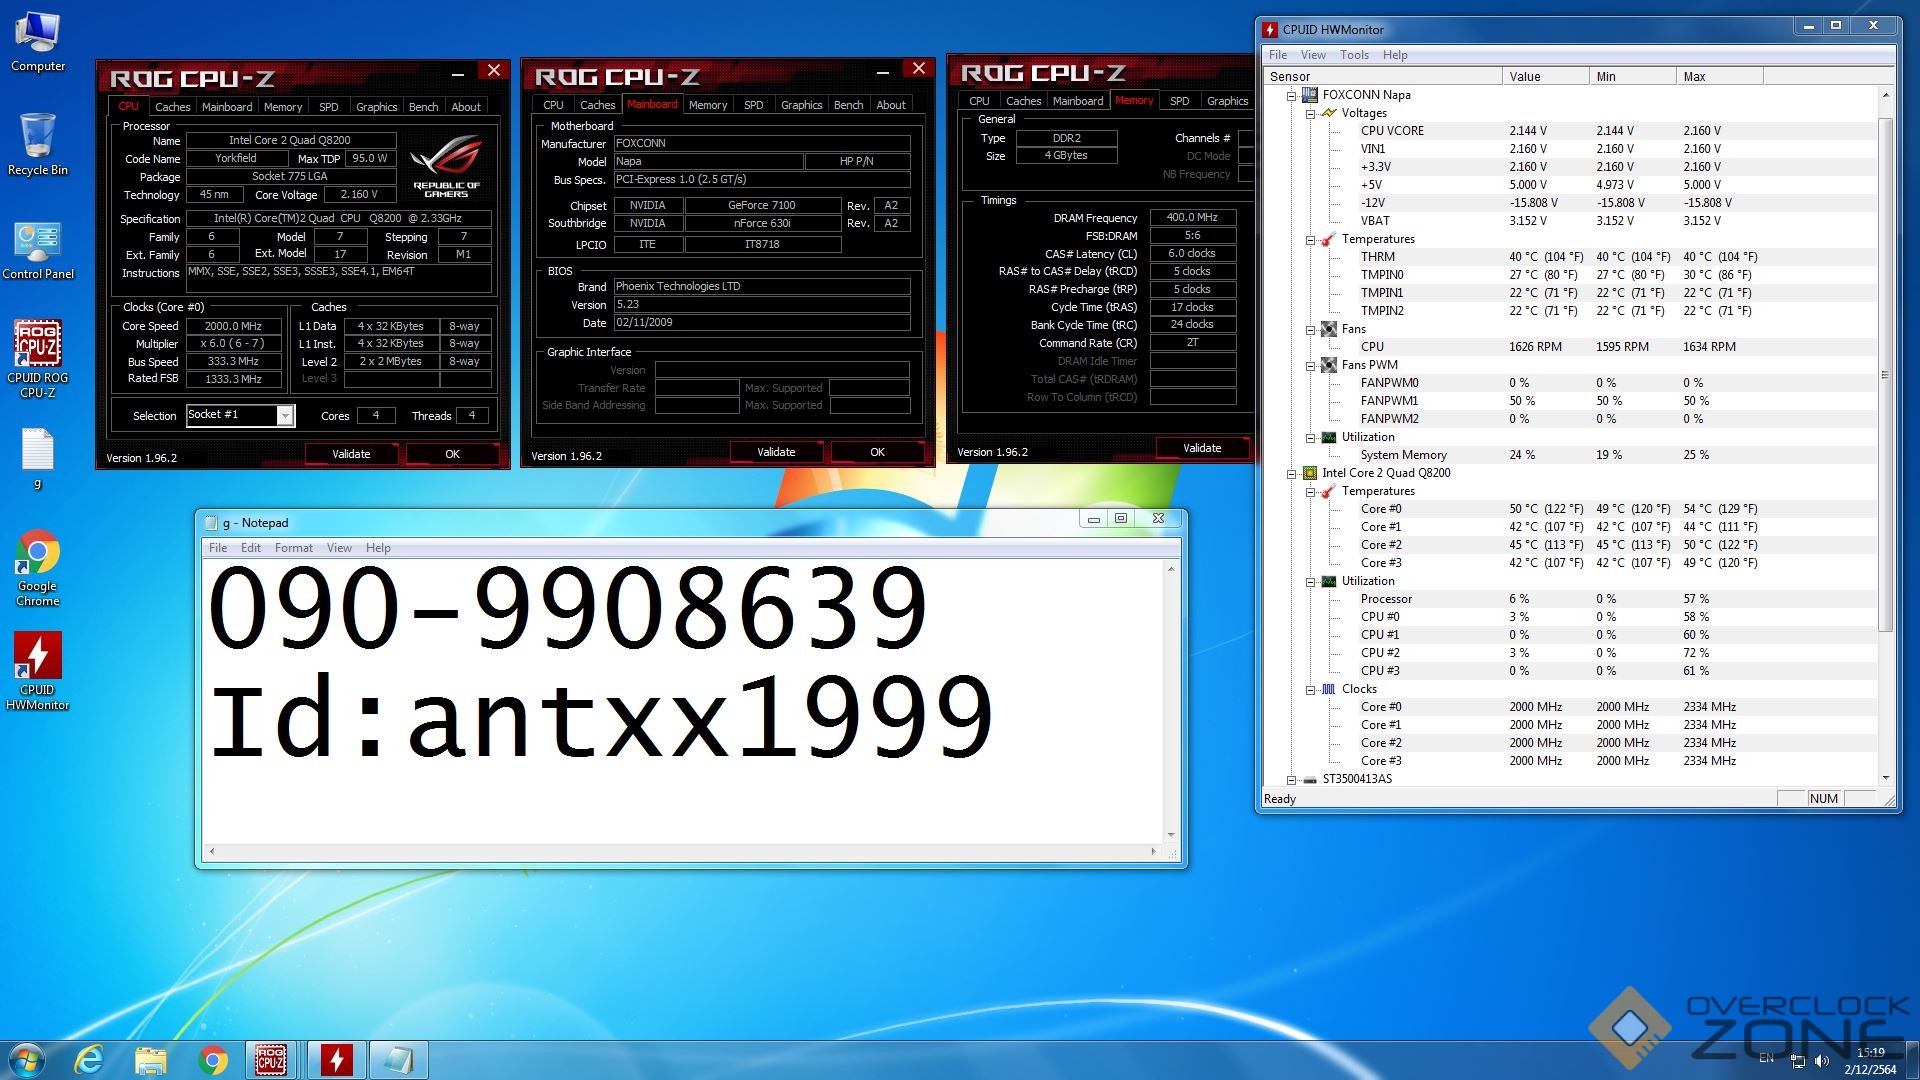Open the Control Panel desktop icon

click(38, 250)
